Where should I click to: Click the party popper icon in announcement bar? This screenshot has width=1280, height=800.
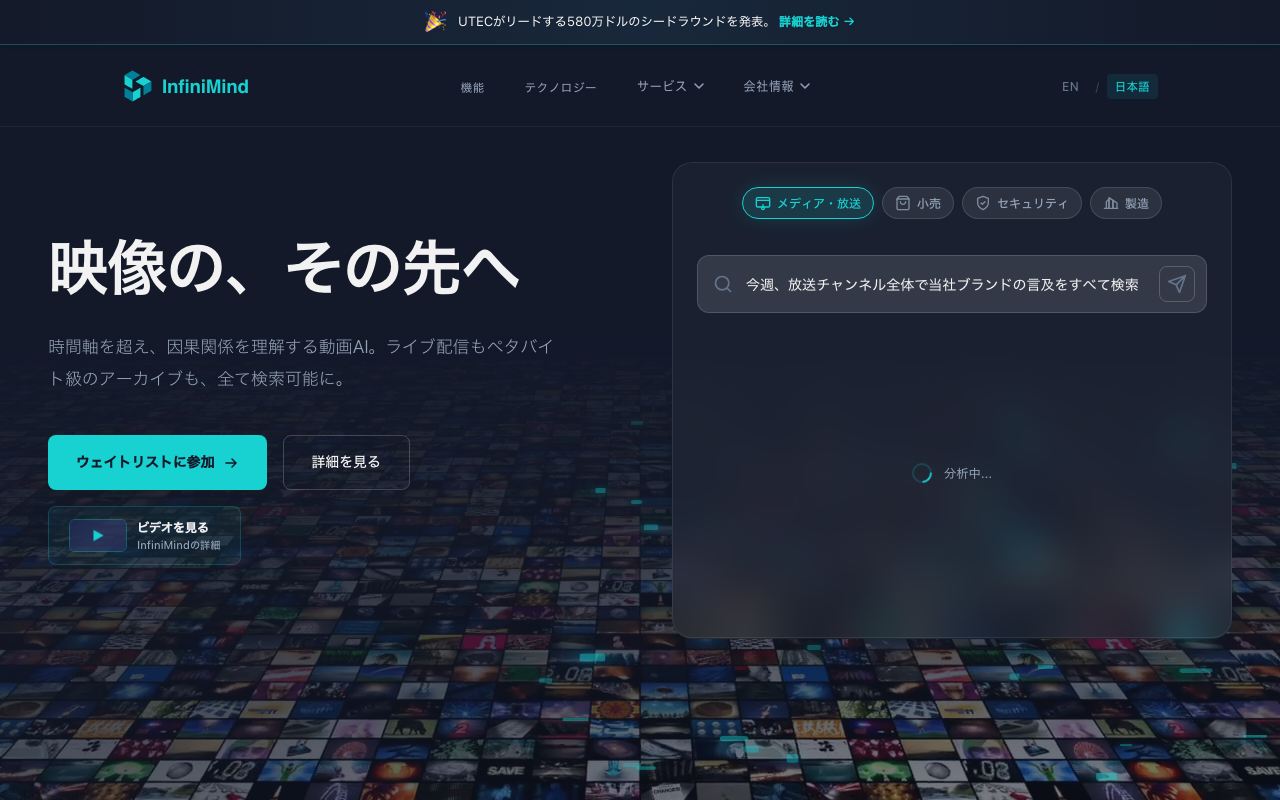coord(435,21)
